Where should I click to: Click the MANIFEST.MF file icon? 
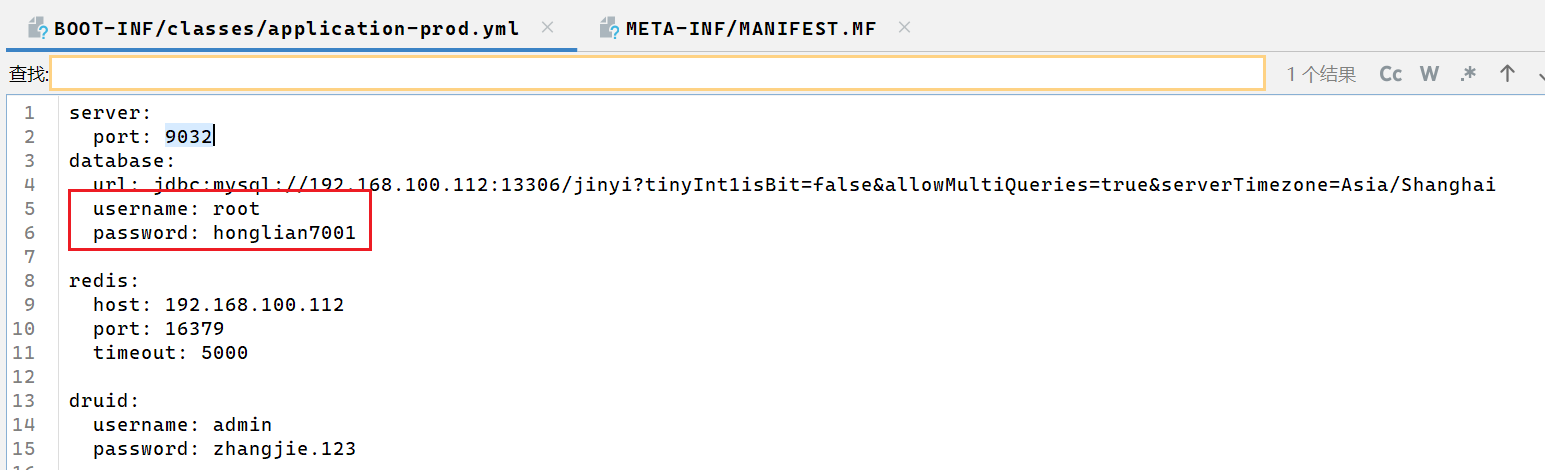pyautogui.click(x=608, y=28)
